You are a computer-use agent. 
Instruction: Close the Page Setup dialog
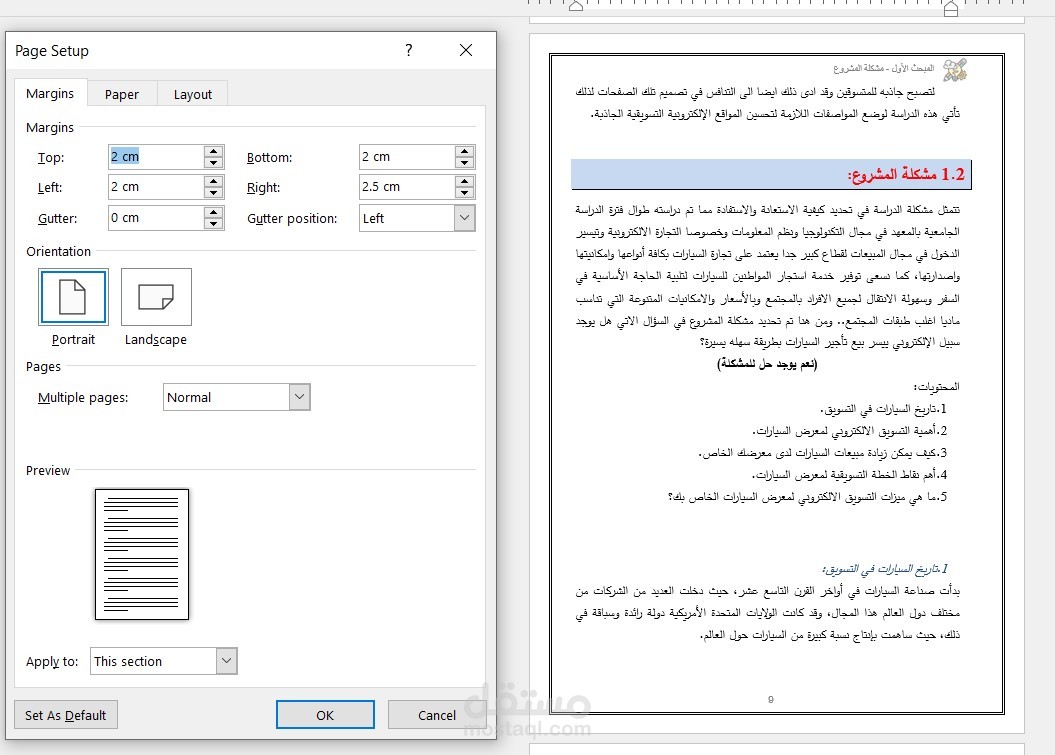pos(466,50)
